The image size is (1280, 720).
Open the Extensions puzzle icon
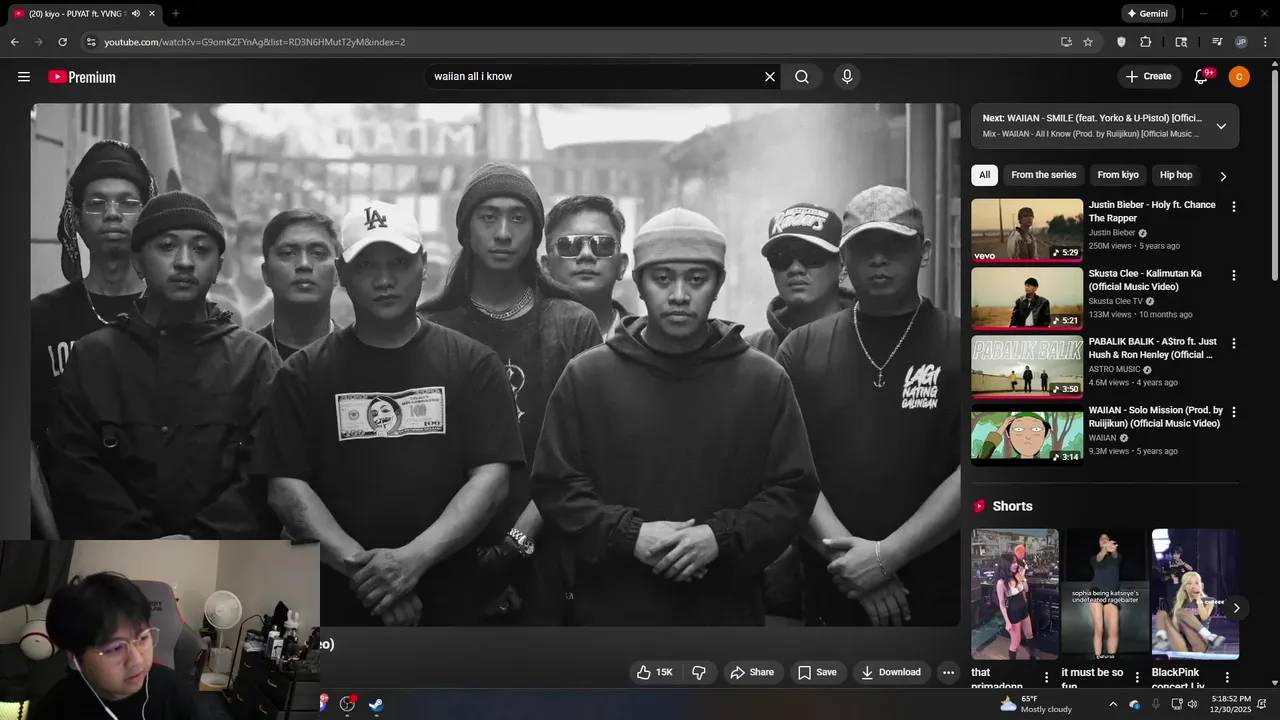point(1146,42)
